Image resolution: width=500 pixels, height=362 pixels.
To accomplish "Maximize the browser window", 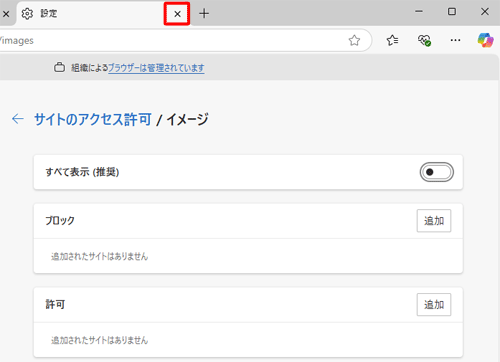I will (452, 12).
